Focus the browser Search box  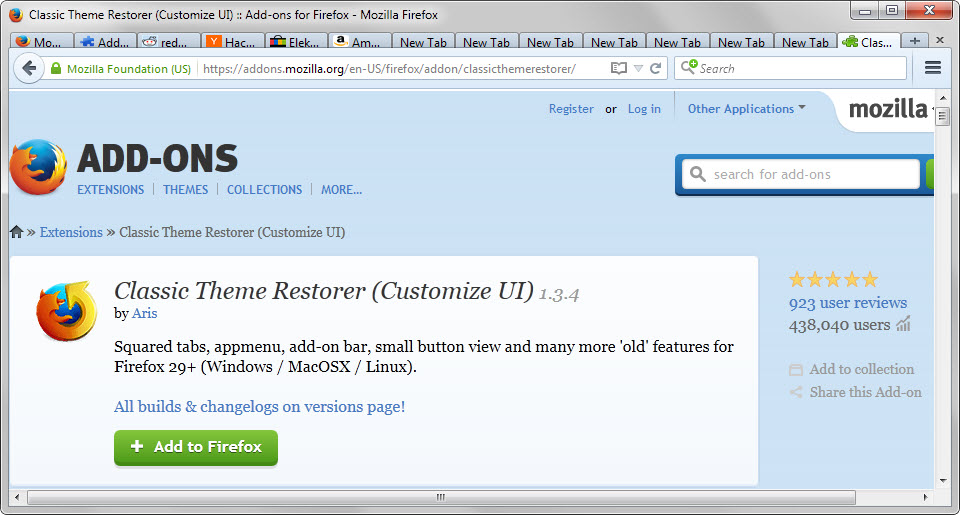point(790,68)
